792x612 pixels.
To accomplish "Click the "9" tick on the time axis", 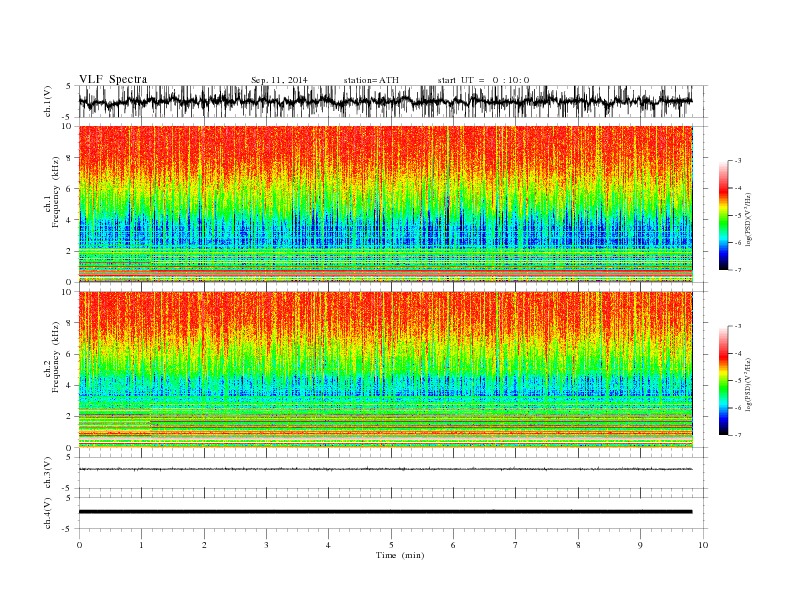I will 640,545.
